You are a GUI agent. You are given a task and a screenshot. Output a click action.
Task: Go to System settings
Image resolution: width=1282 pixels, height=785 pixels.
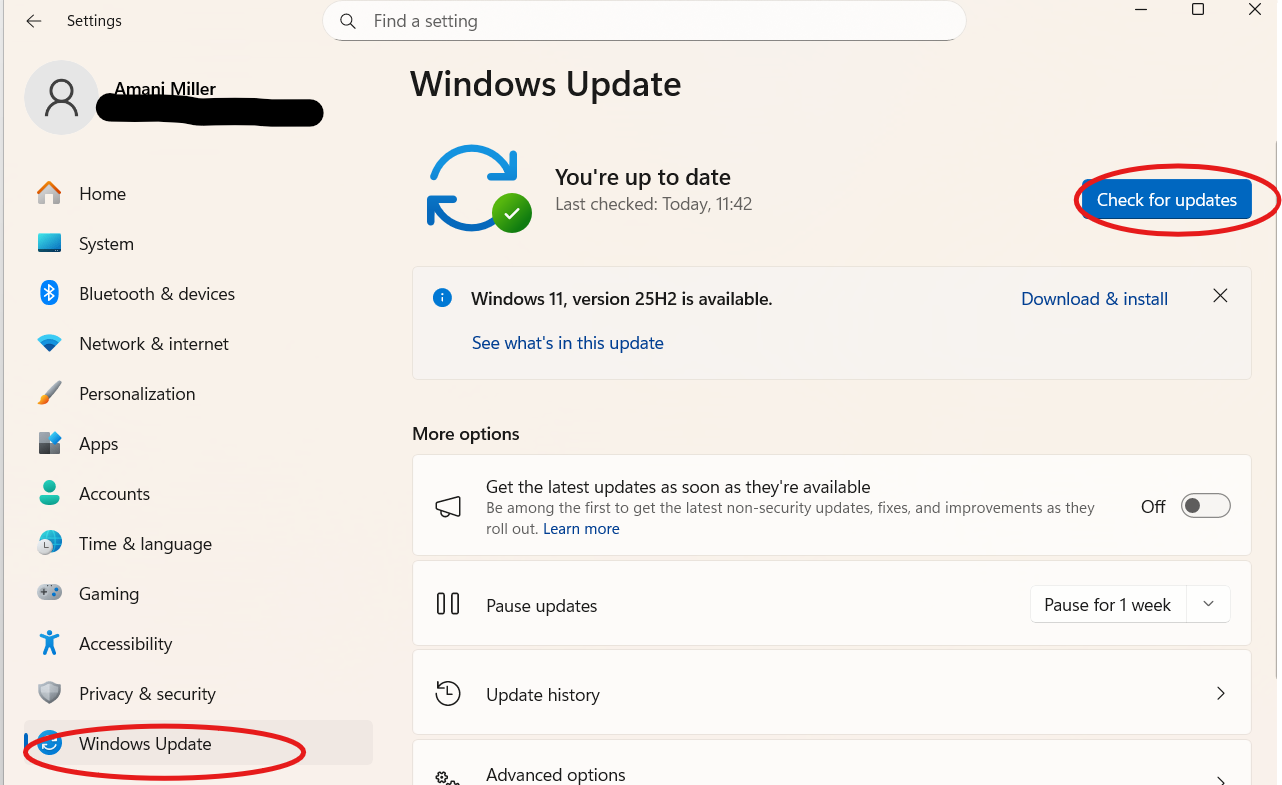[198, 243]
